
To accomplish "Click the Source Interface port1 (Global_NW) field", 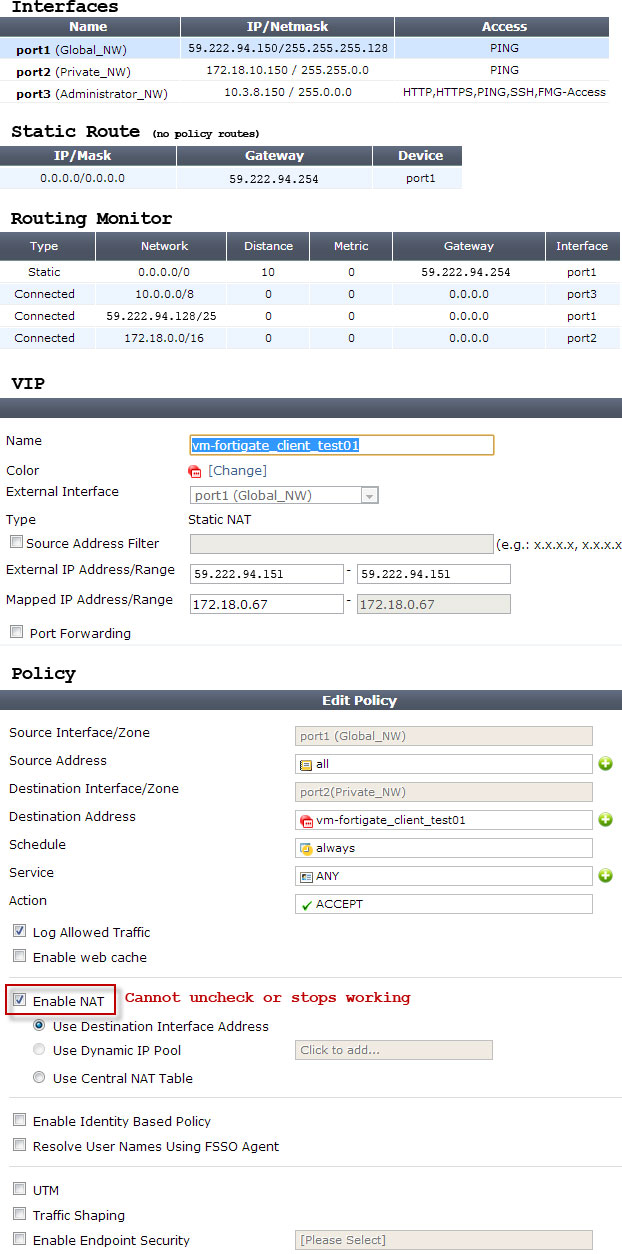I will tap(444, 736).
